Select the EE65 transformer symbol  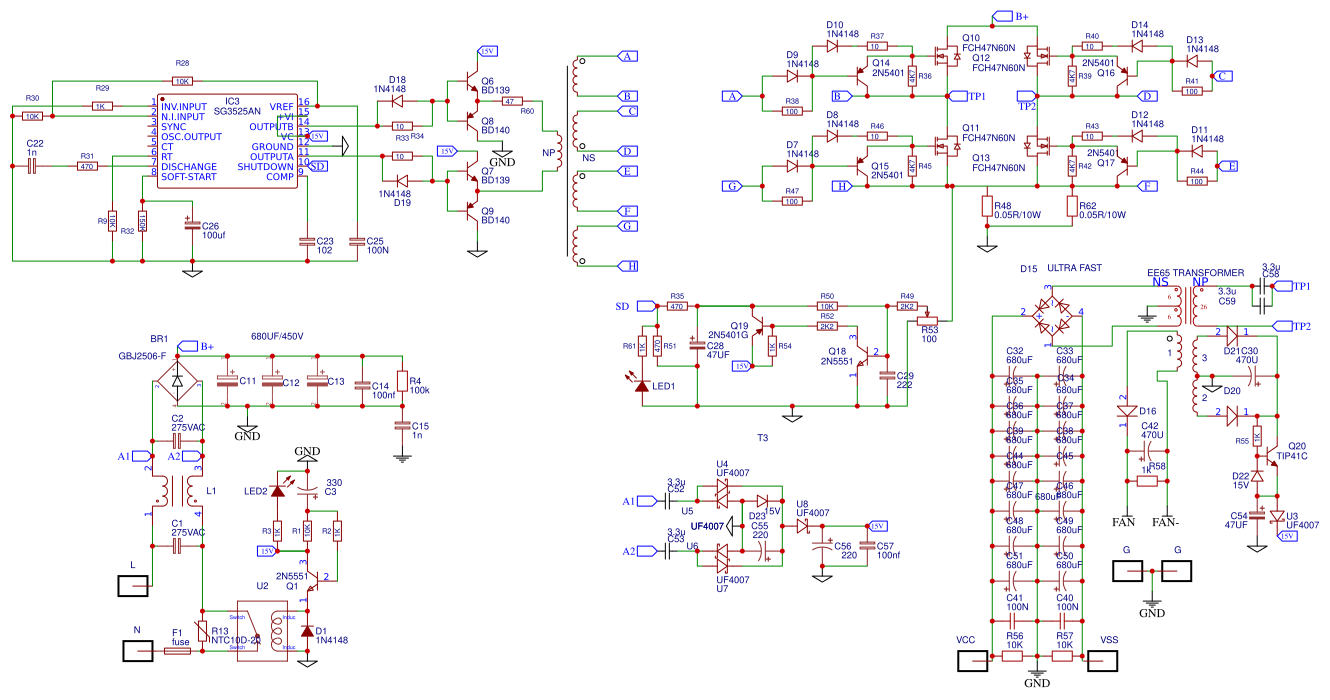tap(1190, 305)
